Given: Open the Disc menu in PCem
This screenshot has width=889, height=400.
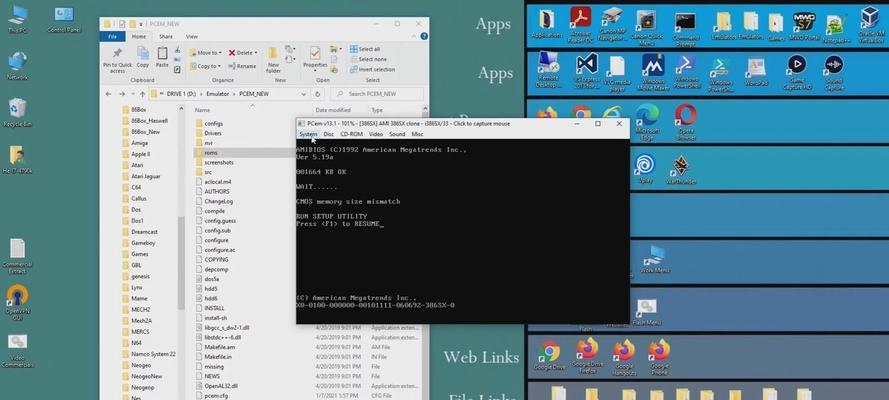Looking at the screenshot, I should [x=328, y=134].
